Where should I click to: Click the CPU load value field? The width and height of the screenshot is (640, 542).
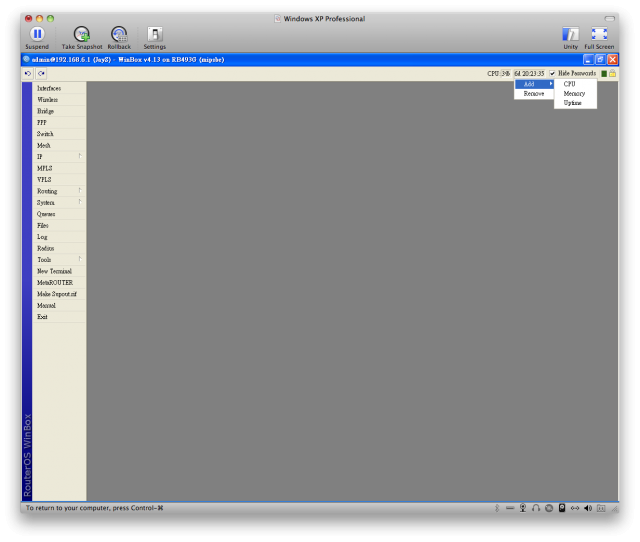(505, 73)
